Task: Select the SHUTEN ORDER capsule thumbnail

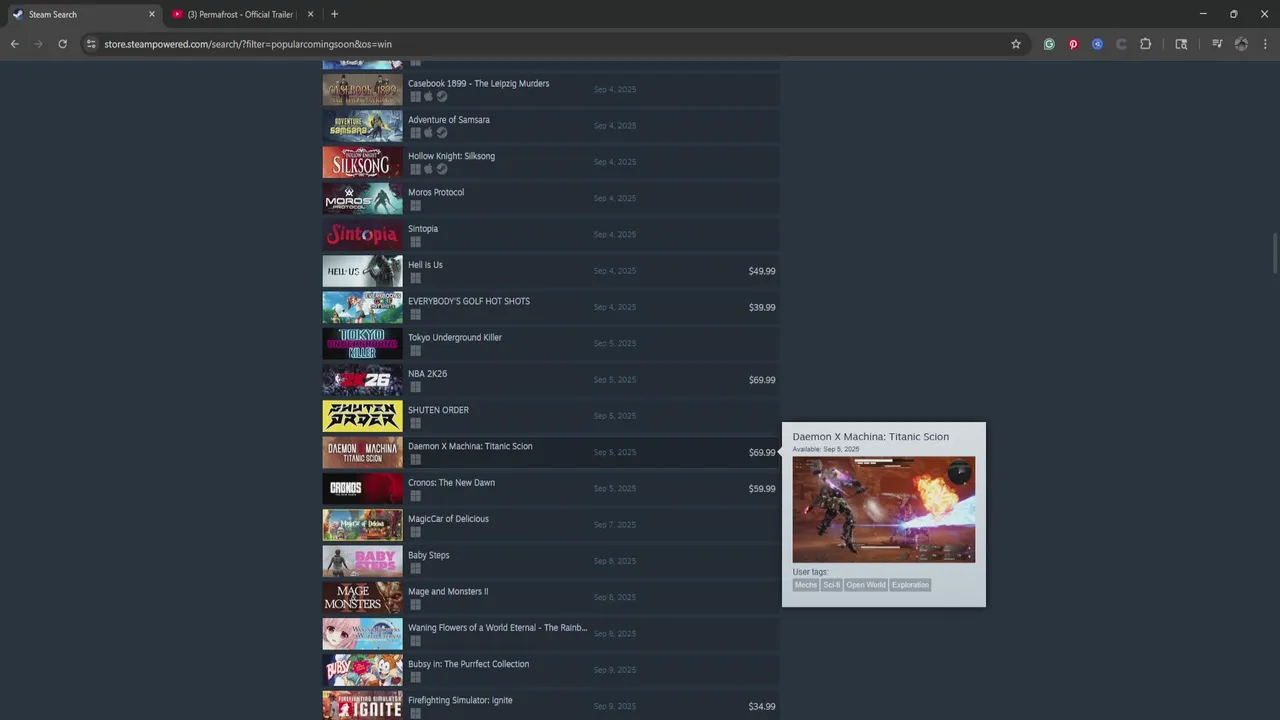Action: click(362, 416)
